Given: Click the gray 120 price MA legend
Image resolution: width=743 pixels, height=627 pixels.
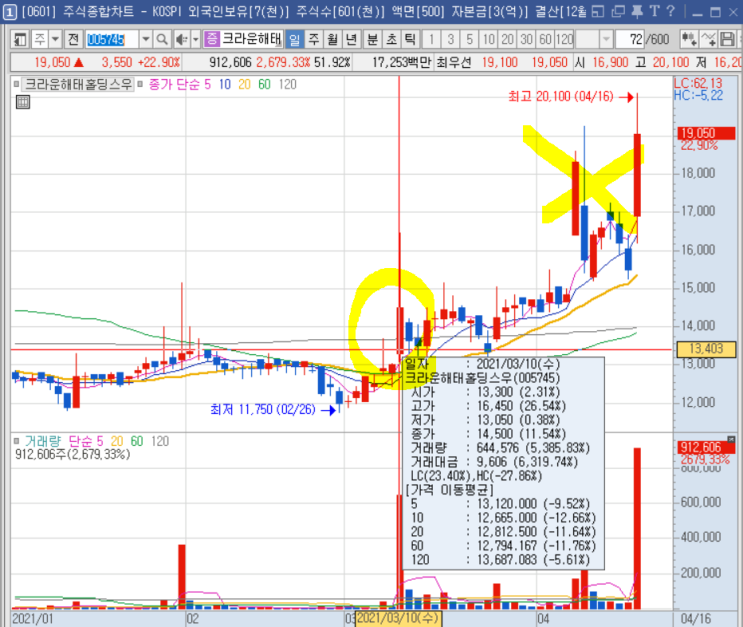Looking at the screenshot, I should [288, 84].
